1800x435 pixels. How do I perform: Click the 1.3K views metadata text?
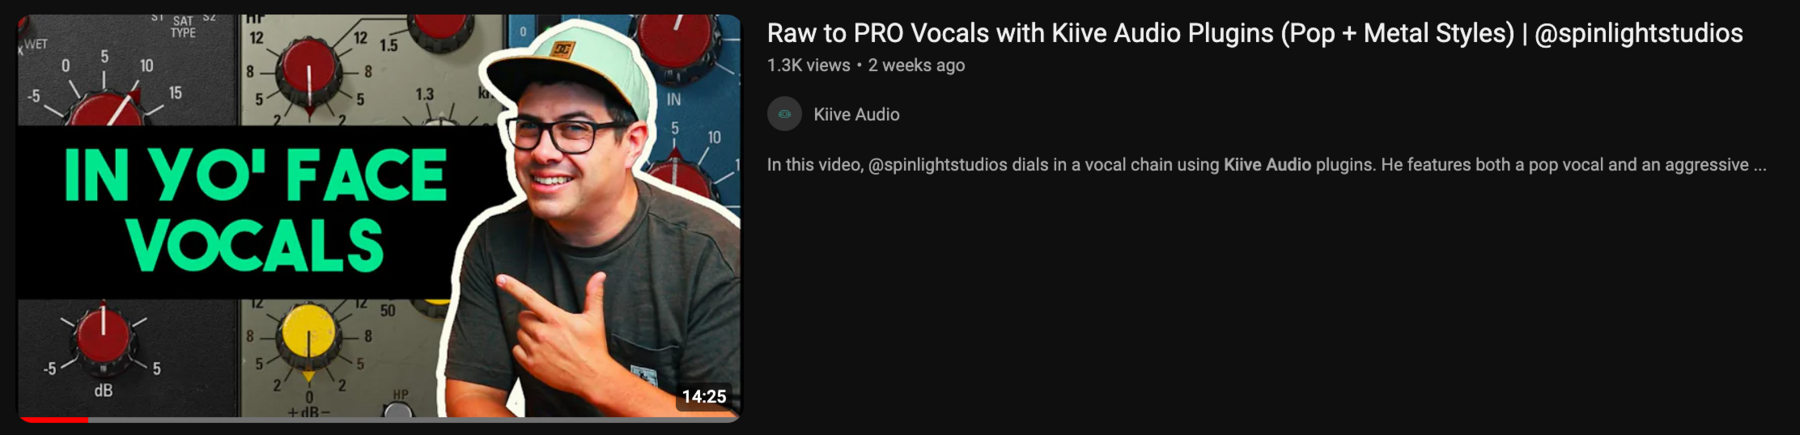tap(808, 65)
